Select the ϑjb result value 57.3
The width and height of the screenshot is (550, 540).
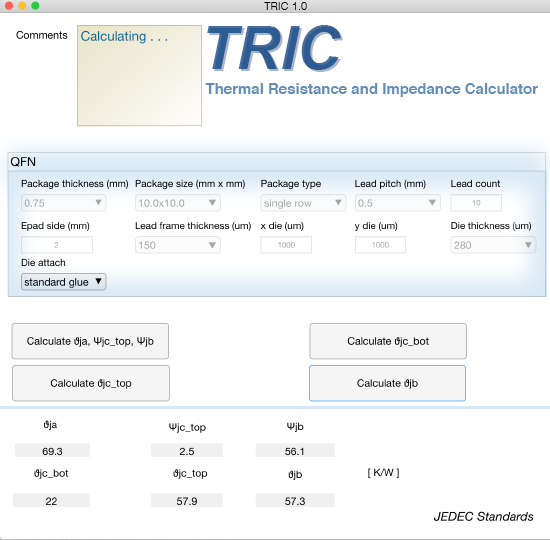(x=295, y=500)
